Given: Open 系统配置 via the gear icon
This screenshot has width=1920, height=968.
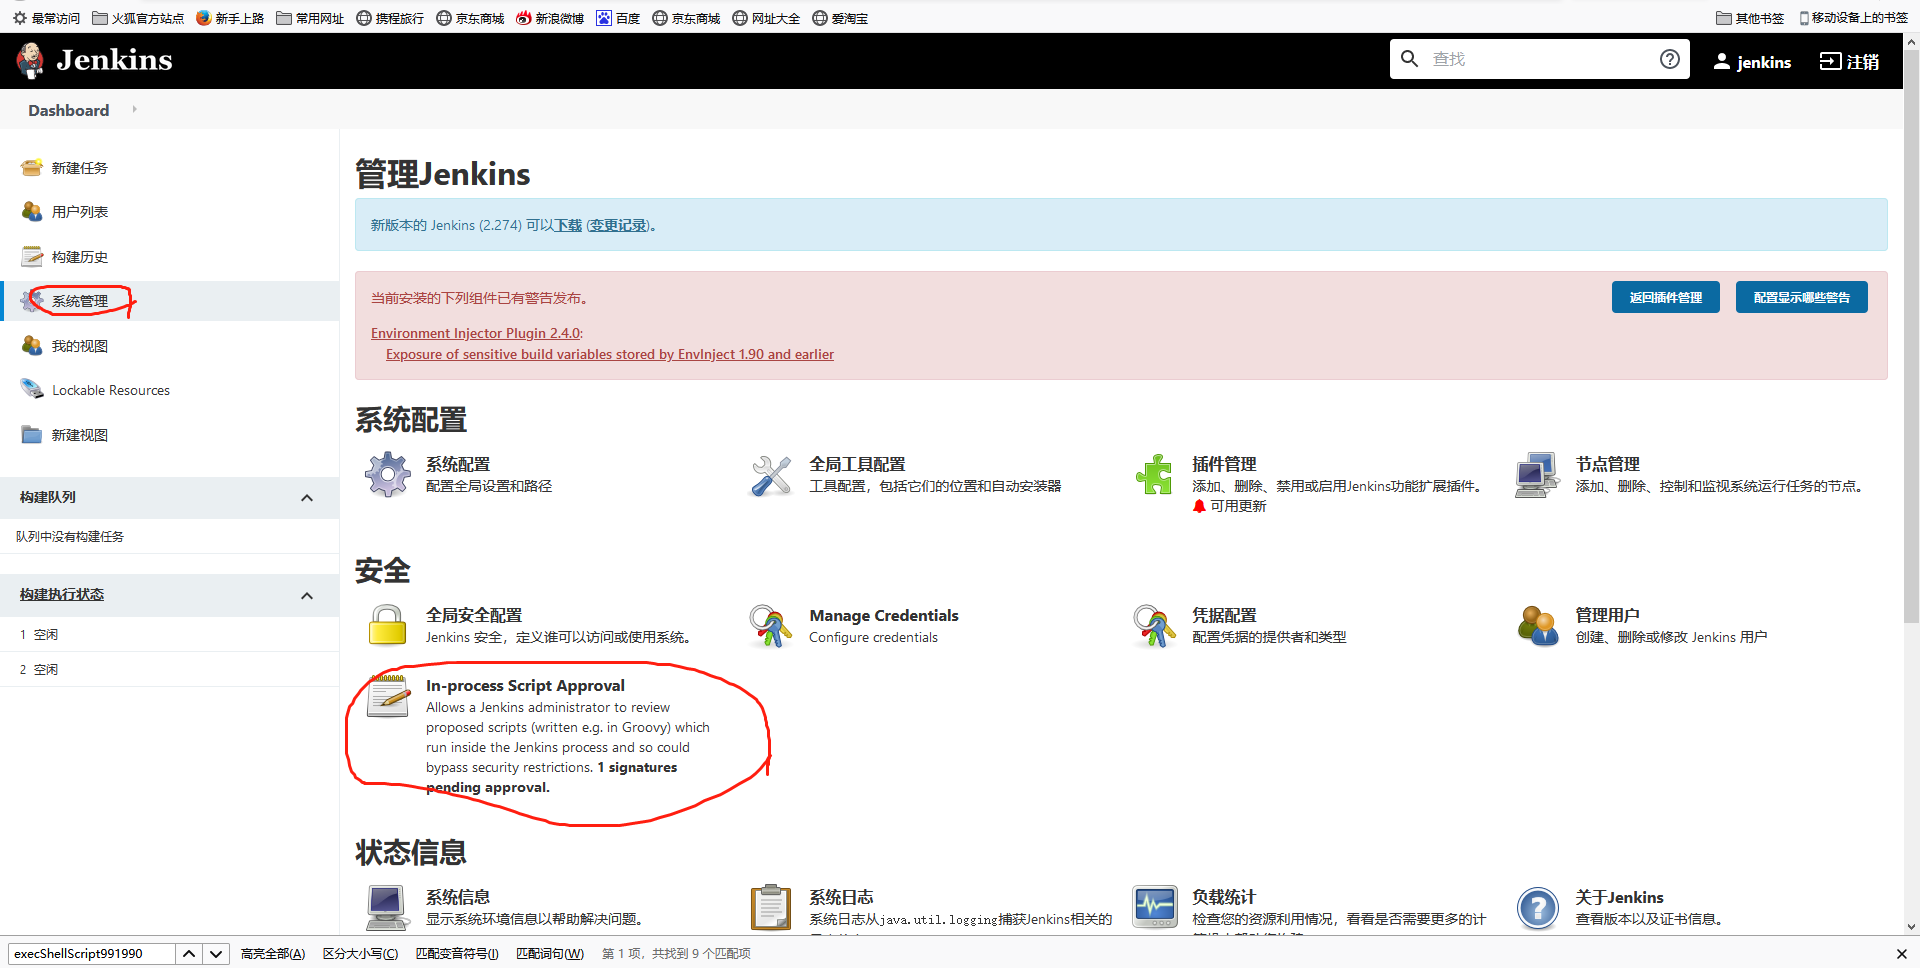Looking at the screenshot, I should pyautogui.click(x=387, y=475).
